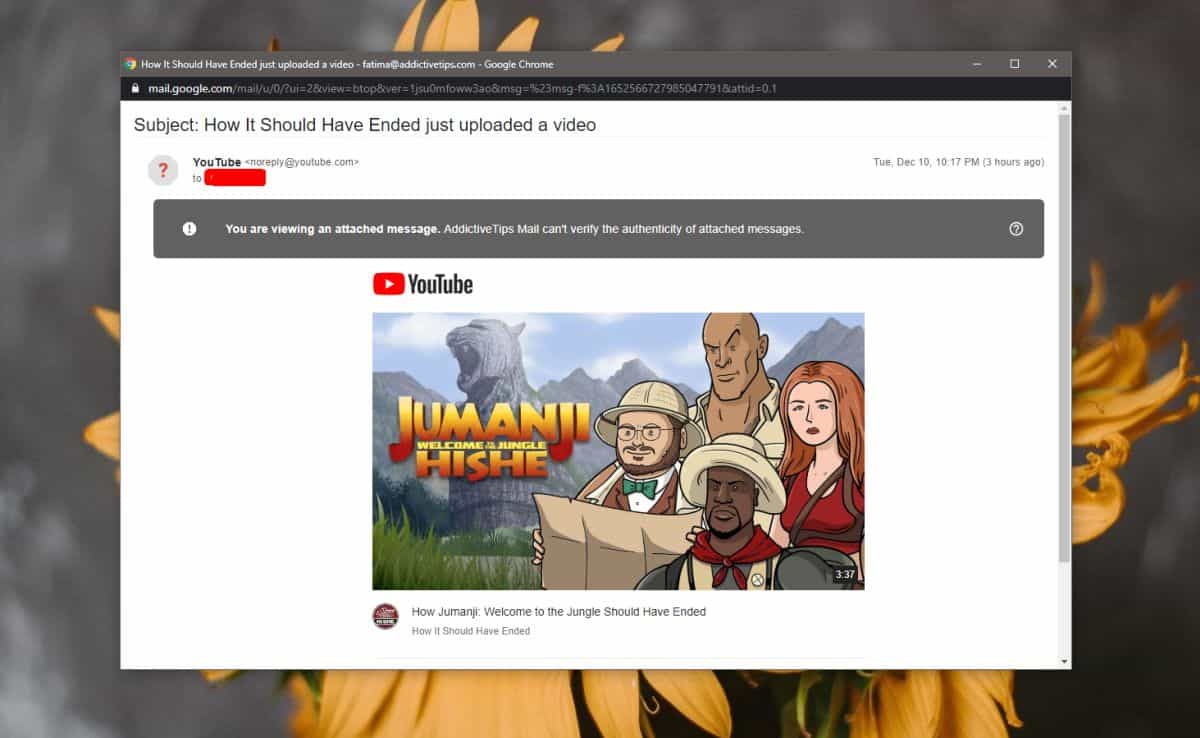Click the exclamation warning icon in banner

[x=189, y=229]
